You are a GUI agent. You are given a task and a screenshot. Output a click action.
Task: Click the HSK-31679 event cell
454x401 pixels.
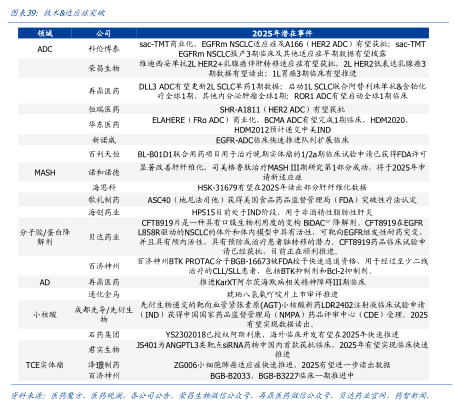(282, 187)
